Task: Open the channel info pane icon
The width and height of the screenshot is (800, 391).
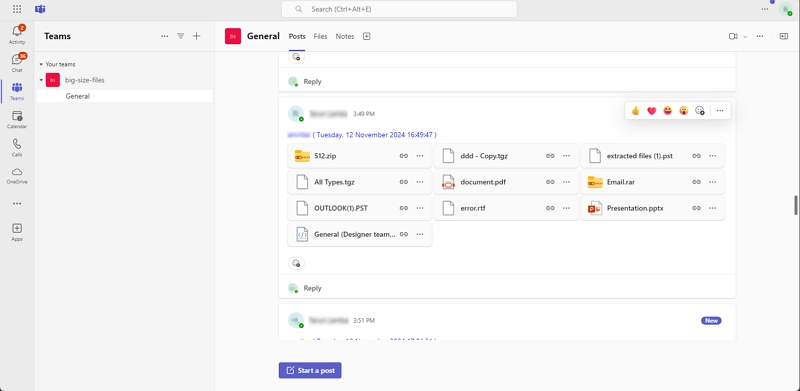Action: coord(784,36)
